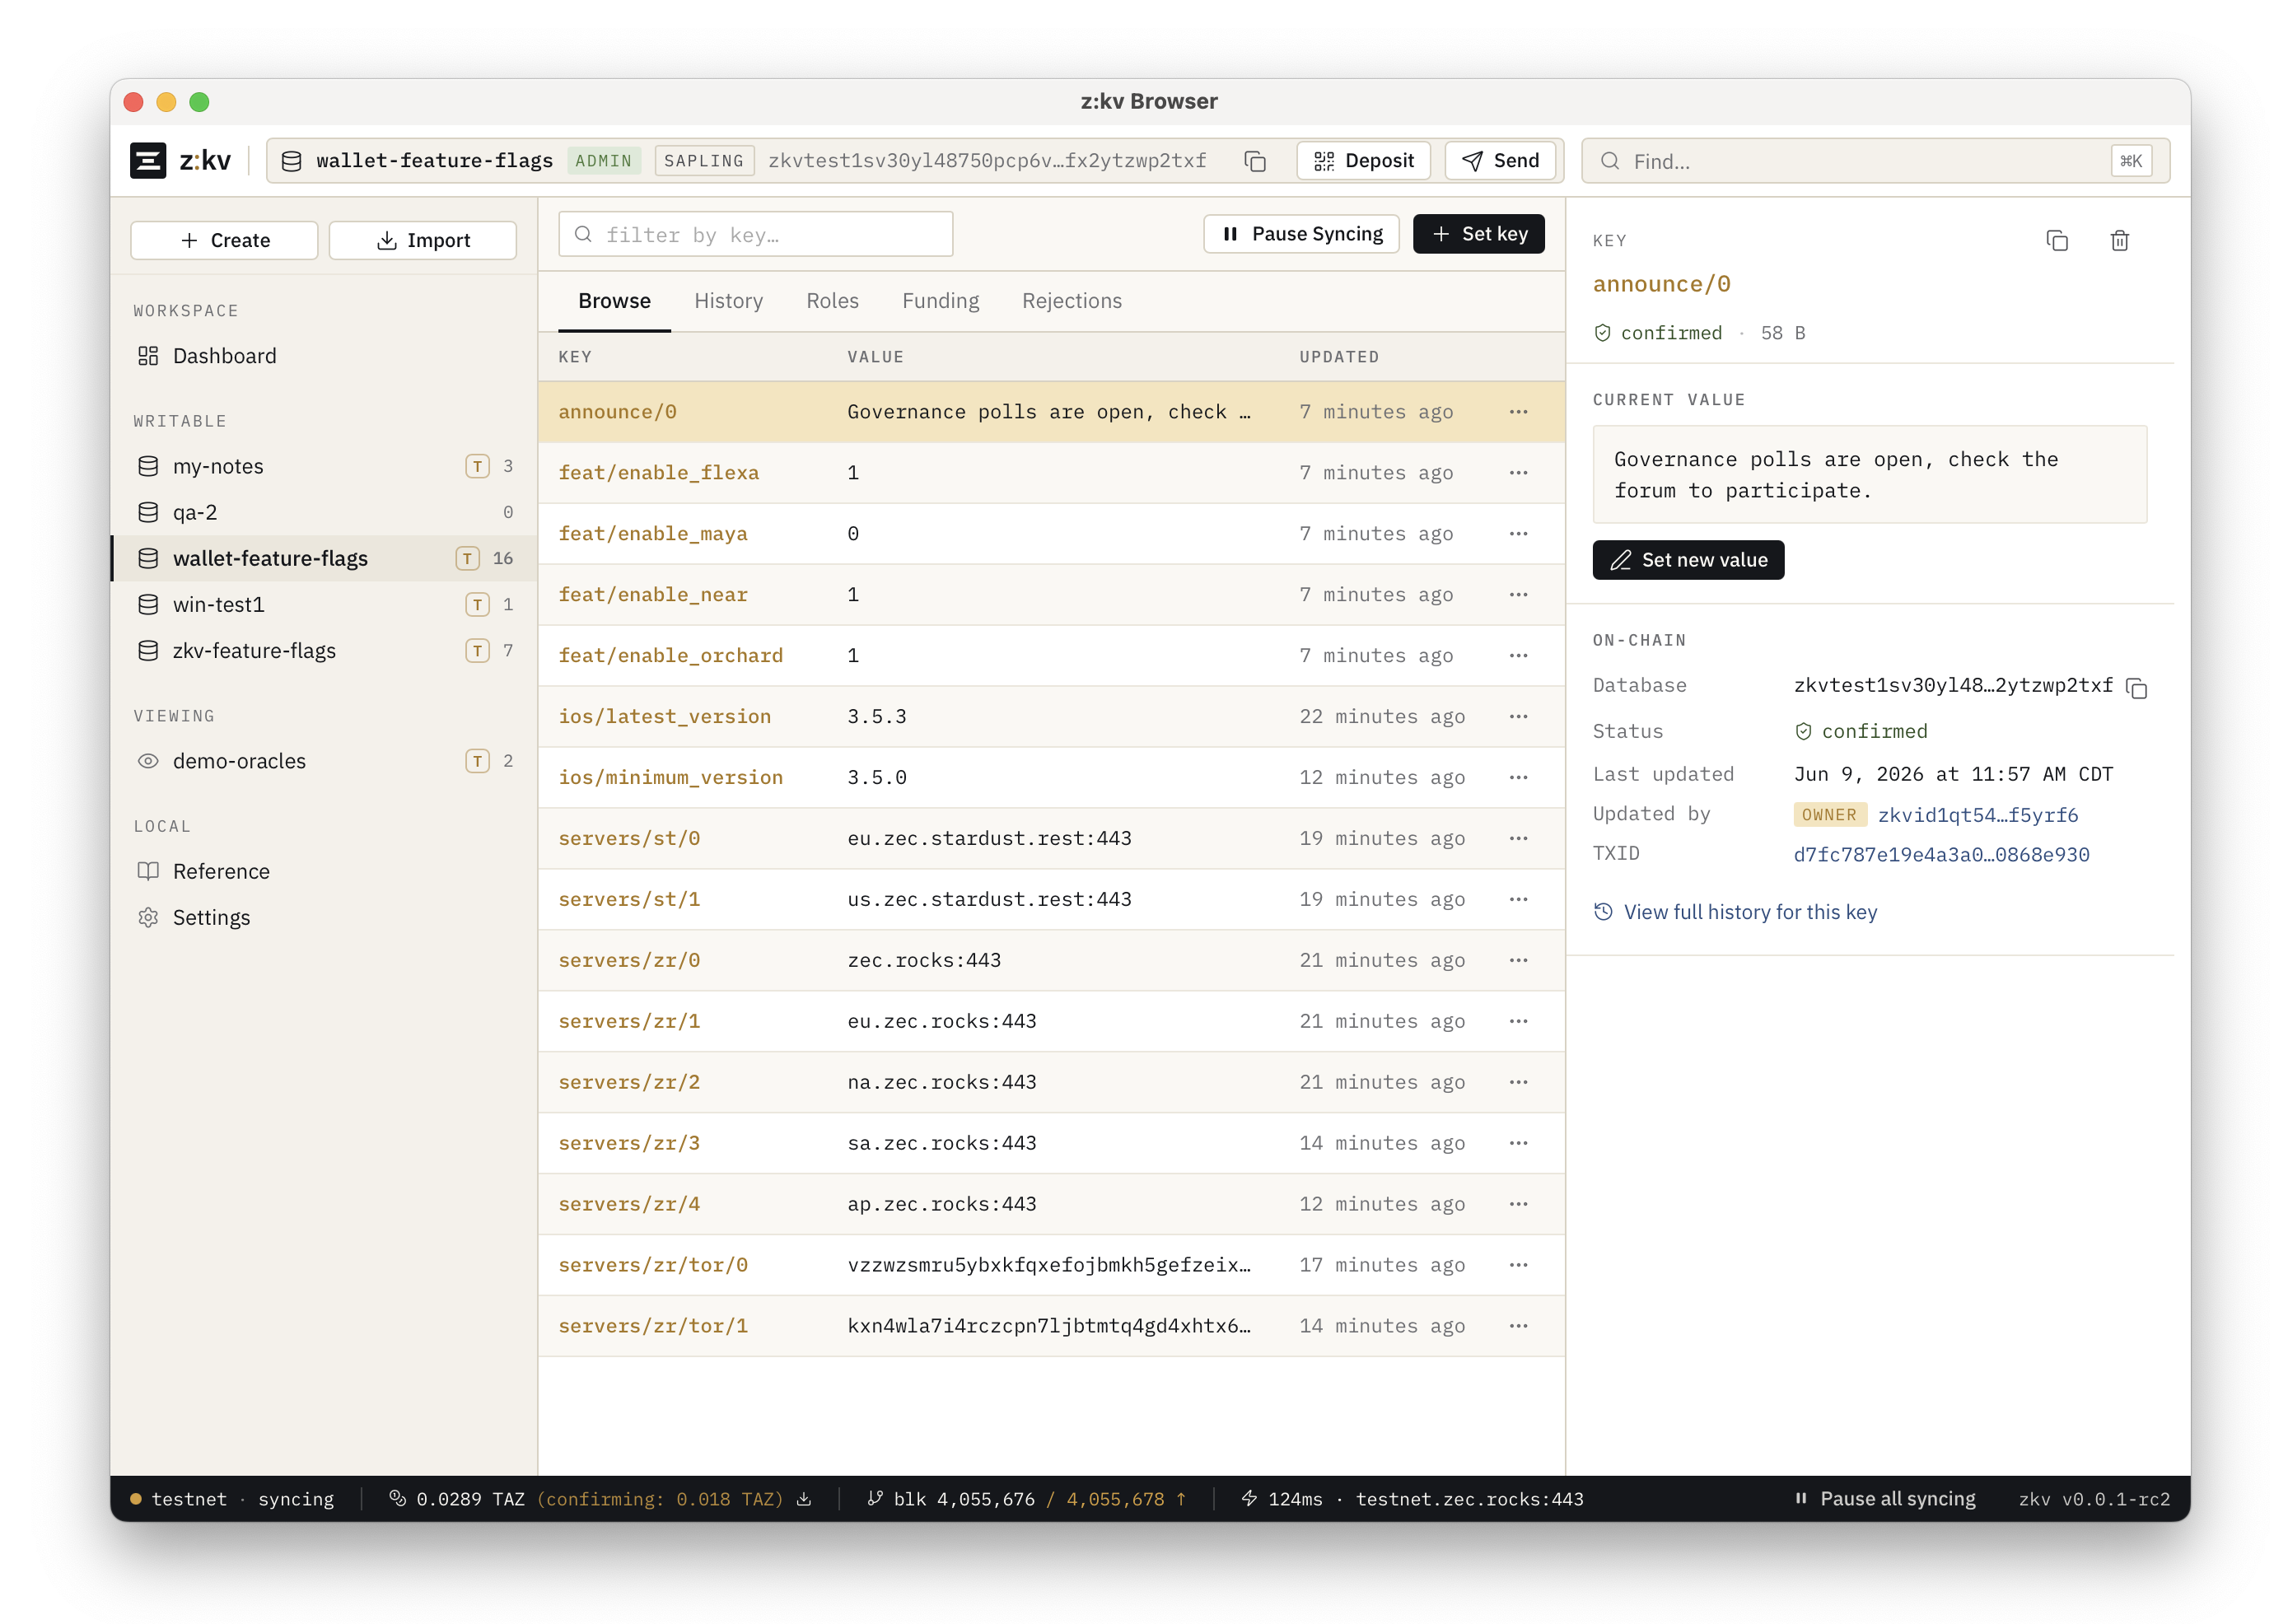Click the zkv v0.0.1-rc2 version label

pyautogui.click(x=2094, y=1499)
